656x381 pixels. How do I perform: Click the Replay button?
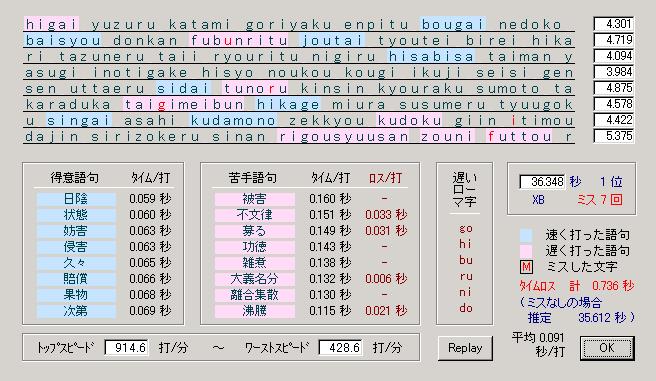[465, 348]
